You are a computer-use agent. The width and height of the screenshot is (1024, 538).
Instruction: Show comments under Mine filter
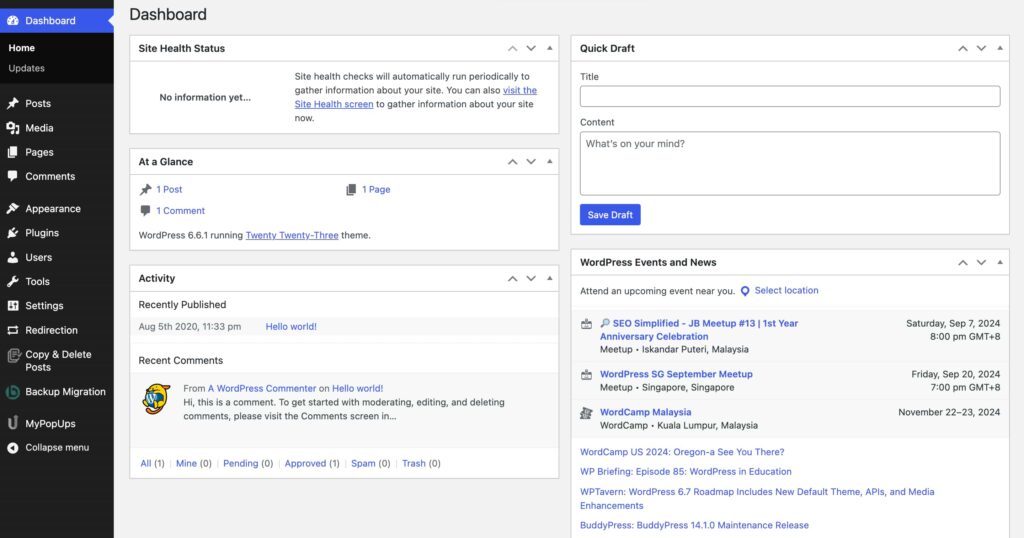(x=186, y=464)
